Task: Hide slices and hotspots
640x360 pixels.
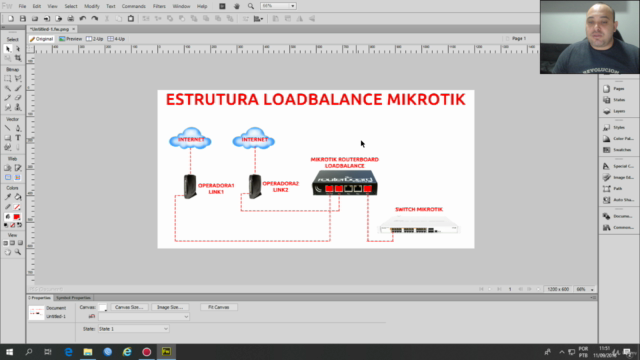Action: pyautogui.click(x=8, y=178)
